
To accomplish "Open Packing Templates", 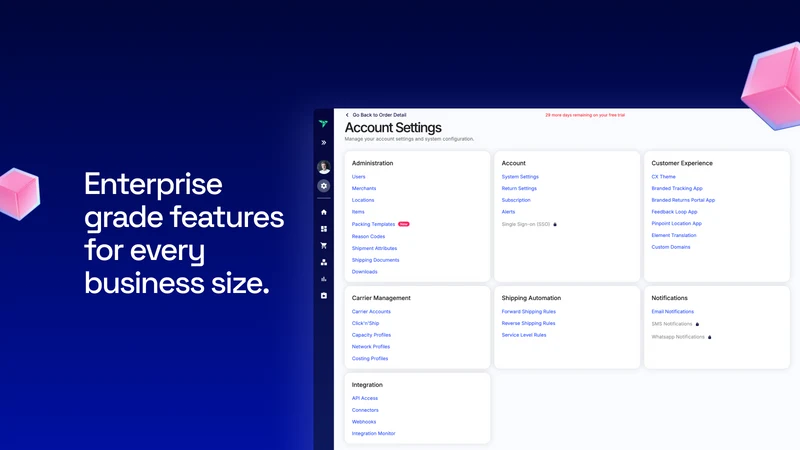I will coord(373,224).
